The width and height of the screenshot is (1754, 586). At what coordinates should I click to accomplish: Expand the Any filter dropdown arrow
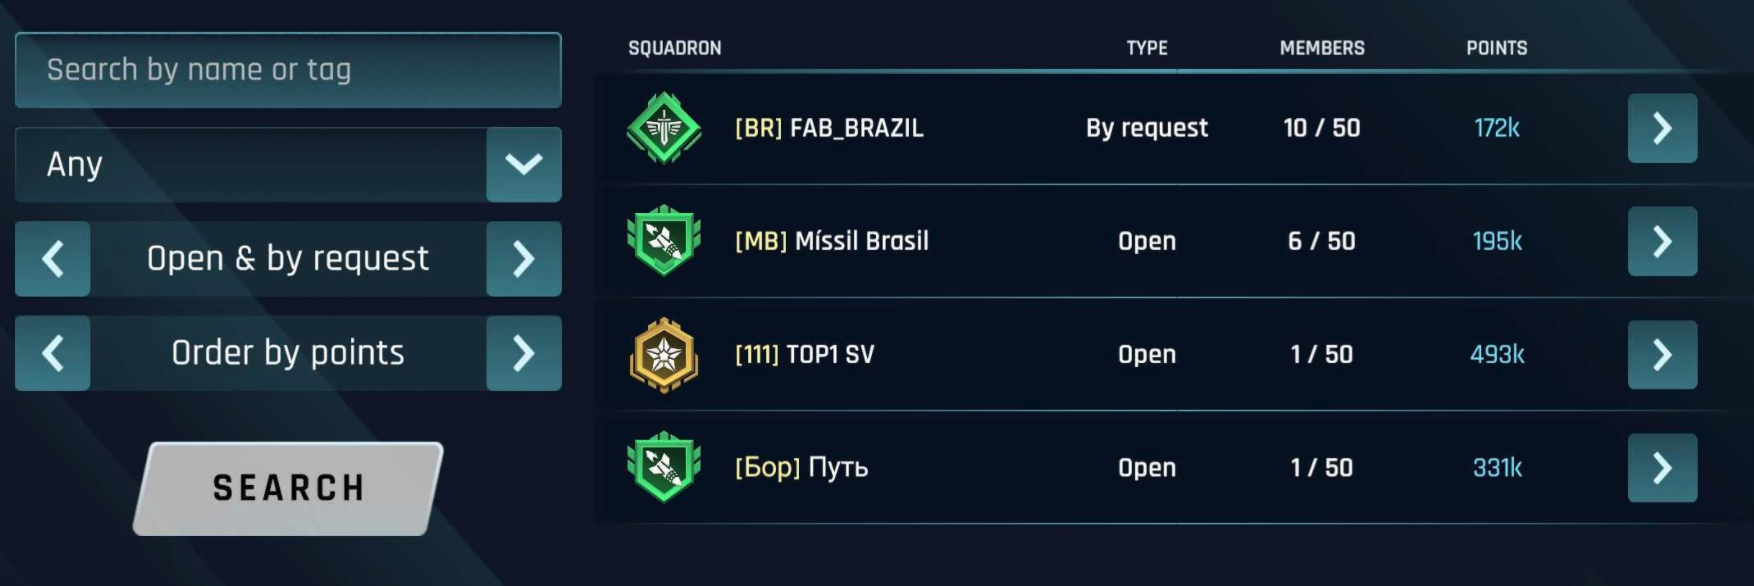[524, 164]
